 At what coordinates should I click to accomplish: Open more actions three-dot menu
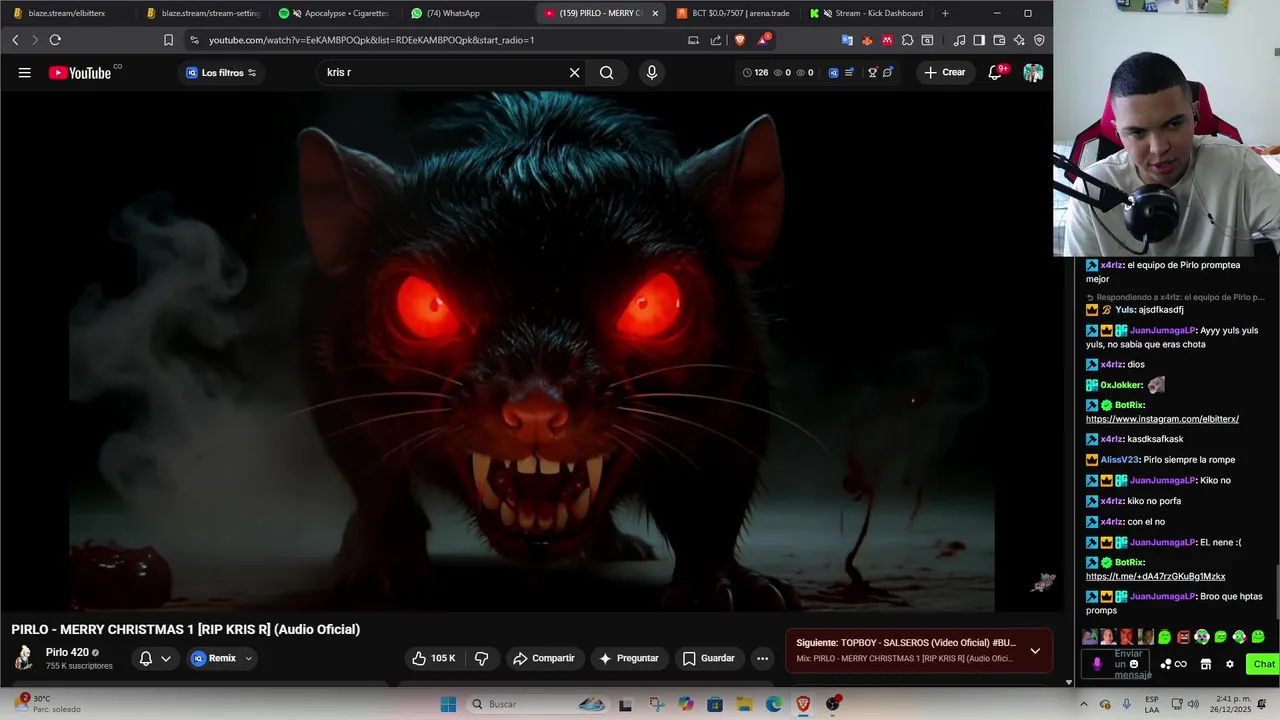coord(762,658)
